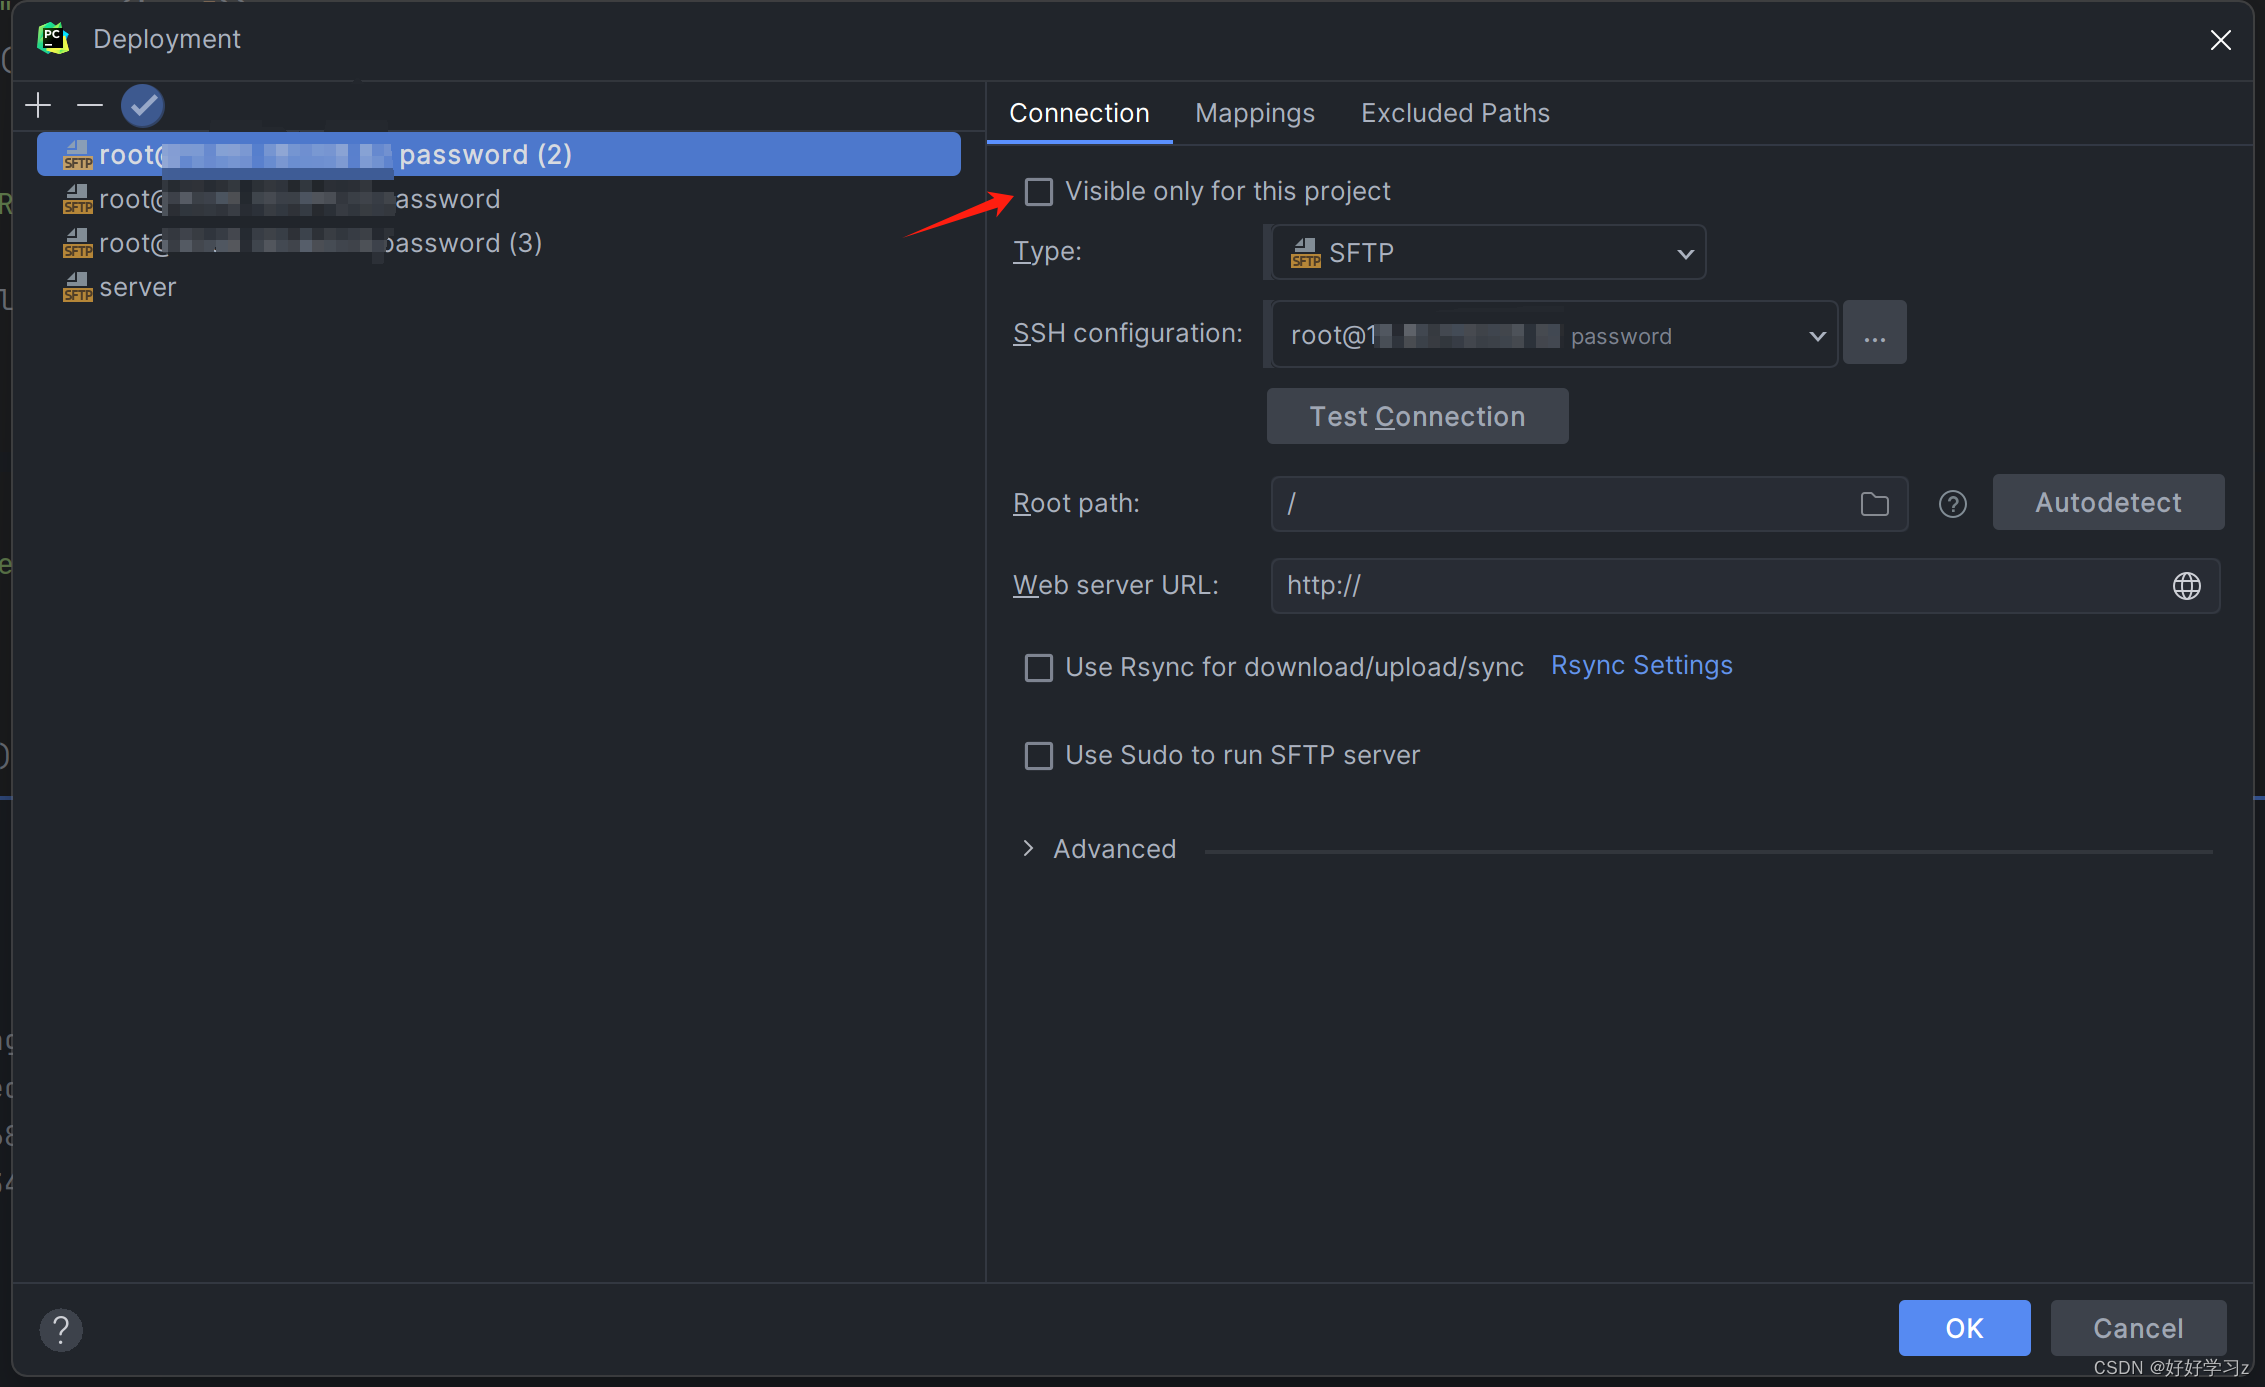2265x1387 pixels.
Task: Select the server entry in list
Action: point(137,288)
